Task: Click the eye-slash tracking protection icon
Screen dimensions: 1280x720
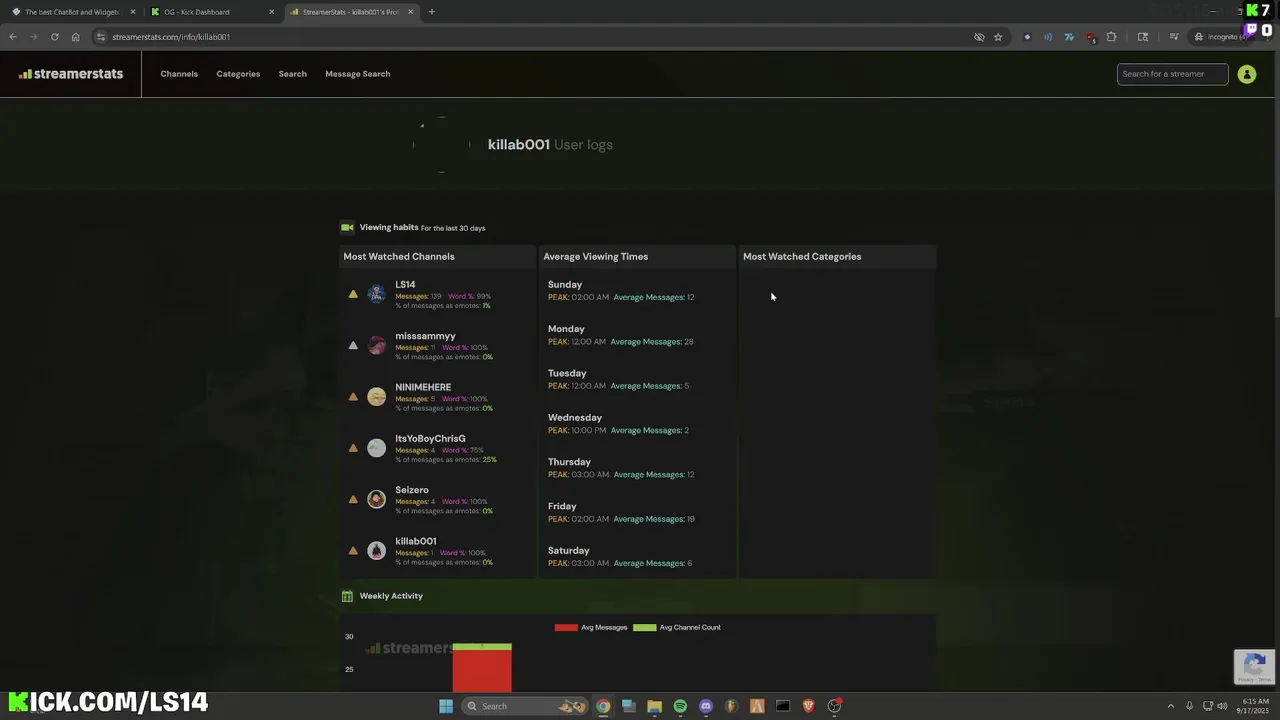Action: click(979, 37)
